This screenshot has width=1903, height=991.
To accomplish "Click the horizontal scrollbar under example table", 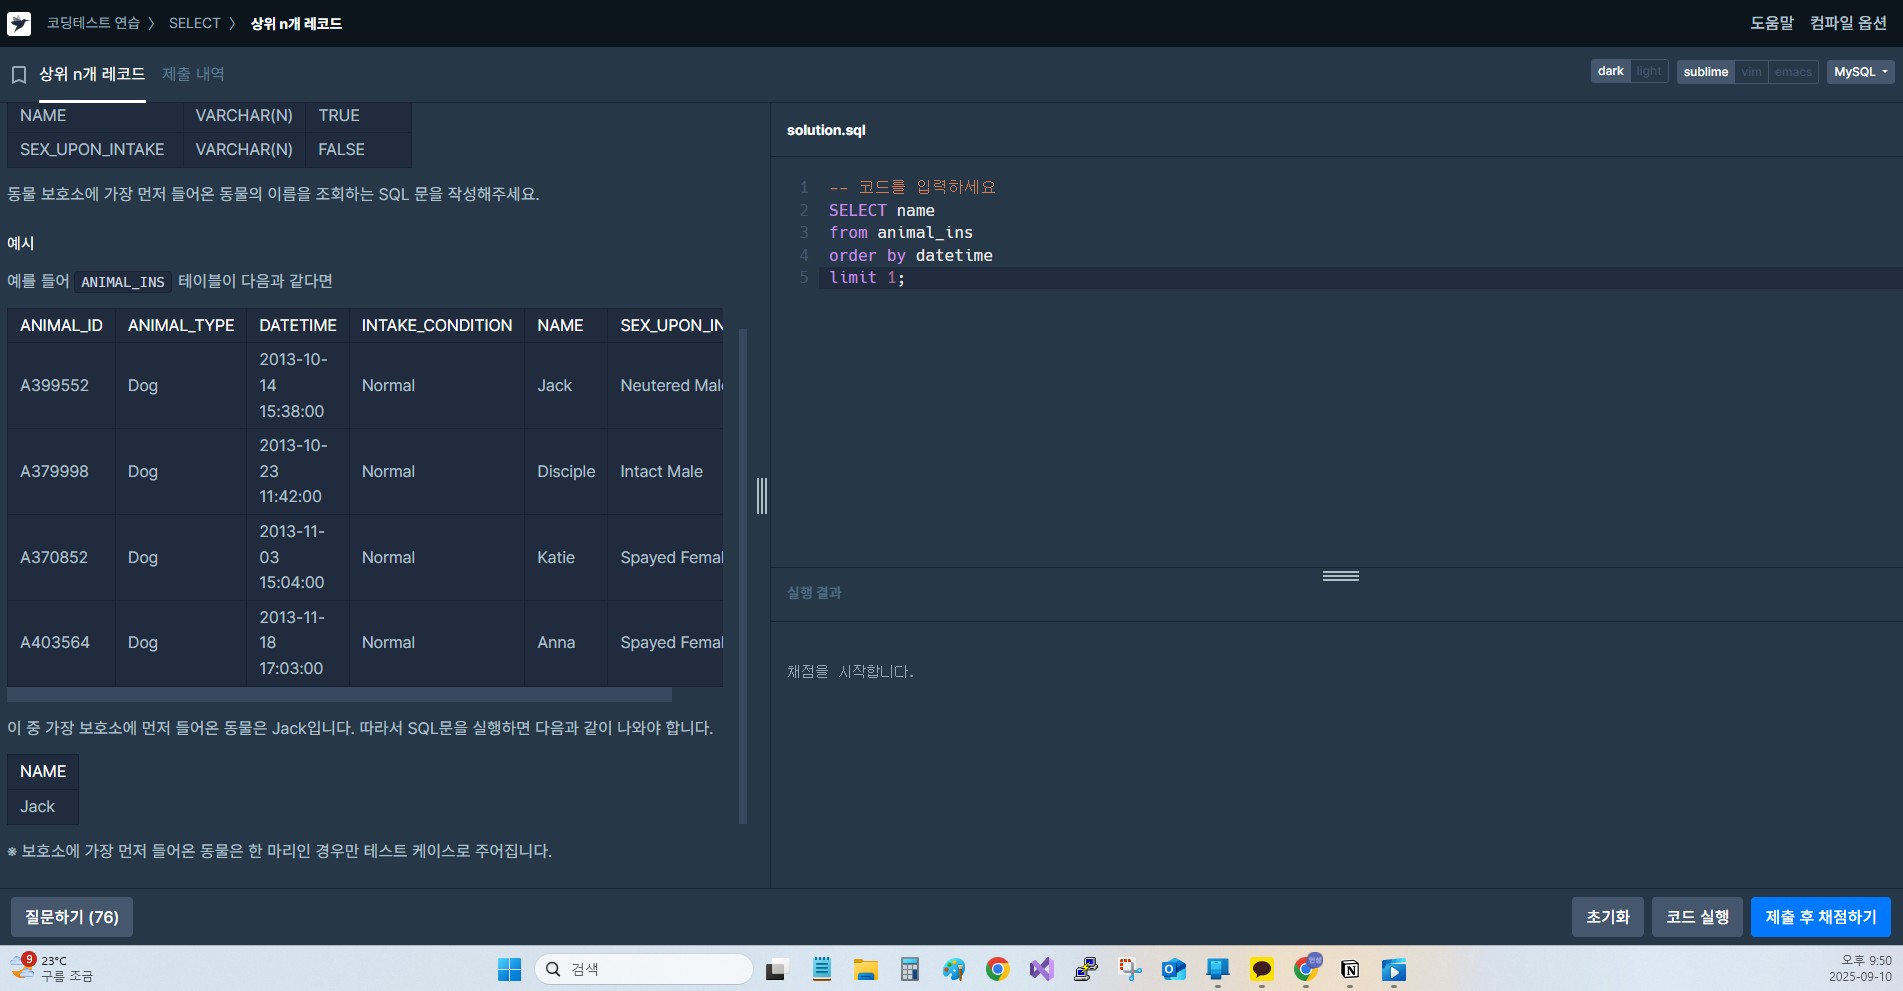I will (340, 694).
